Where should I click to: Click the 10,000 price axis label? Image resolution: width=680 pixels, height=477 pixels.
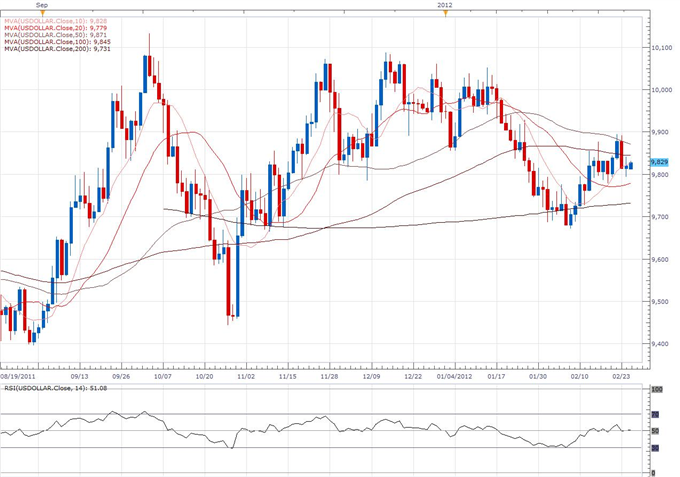659,89
